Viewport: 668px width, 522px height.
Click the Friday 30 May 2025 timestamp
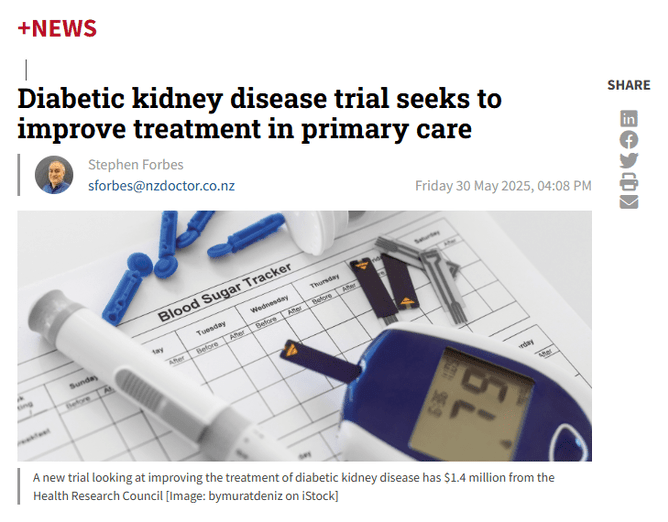click(503, 186)
